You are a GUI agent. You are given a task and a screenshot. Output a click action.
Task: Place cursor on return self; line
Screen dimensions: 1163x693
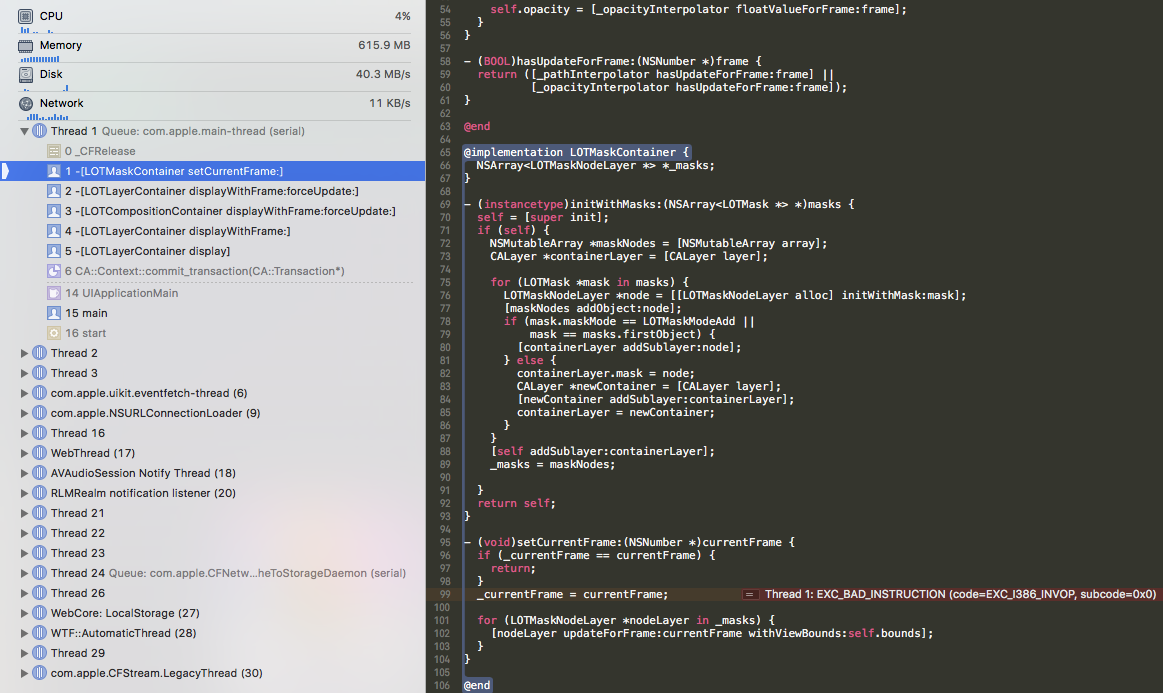pos(516,503)
